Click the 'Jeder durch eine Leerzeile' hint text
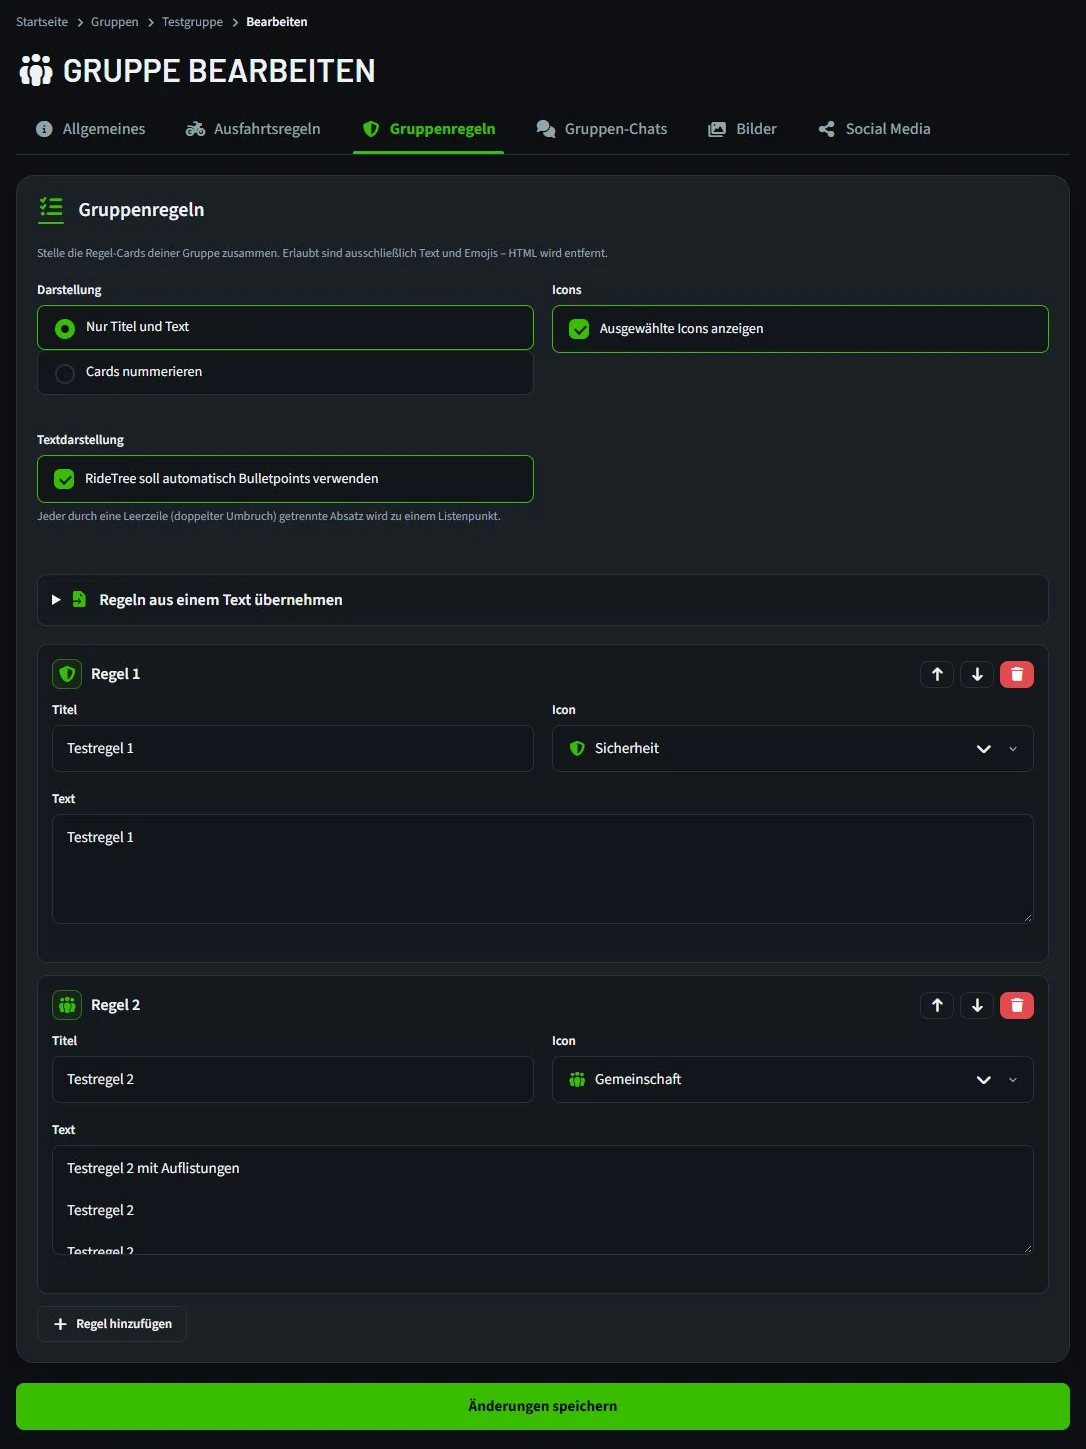 tap(269, 516)
